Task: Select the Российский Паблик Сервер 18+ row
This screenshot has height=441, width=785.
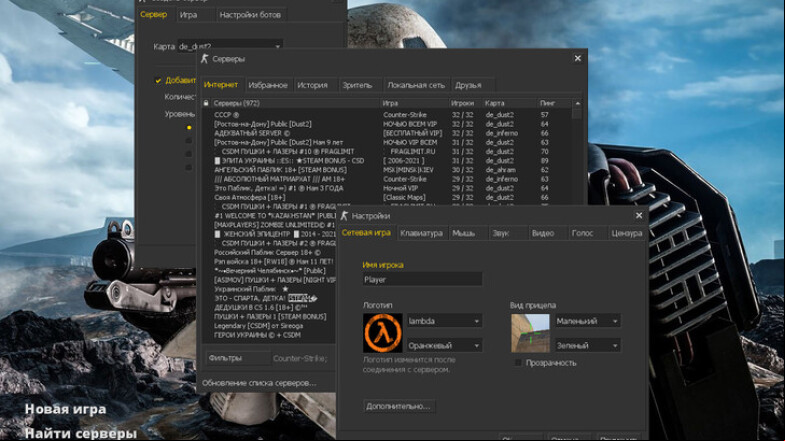Action: [268, 252]
